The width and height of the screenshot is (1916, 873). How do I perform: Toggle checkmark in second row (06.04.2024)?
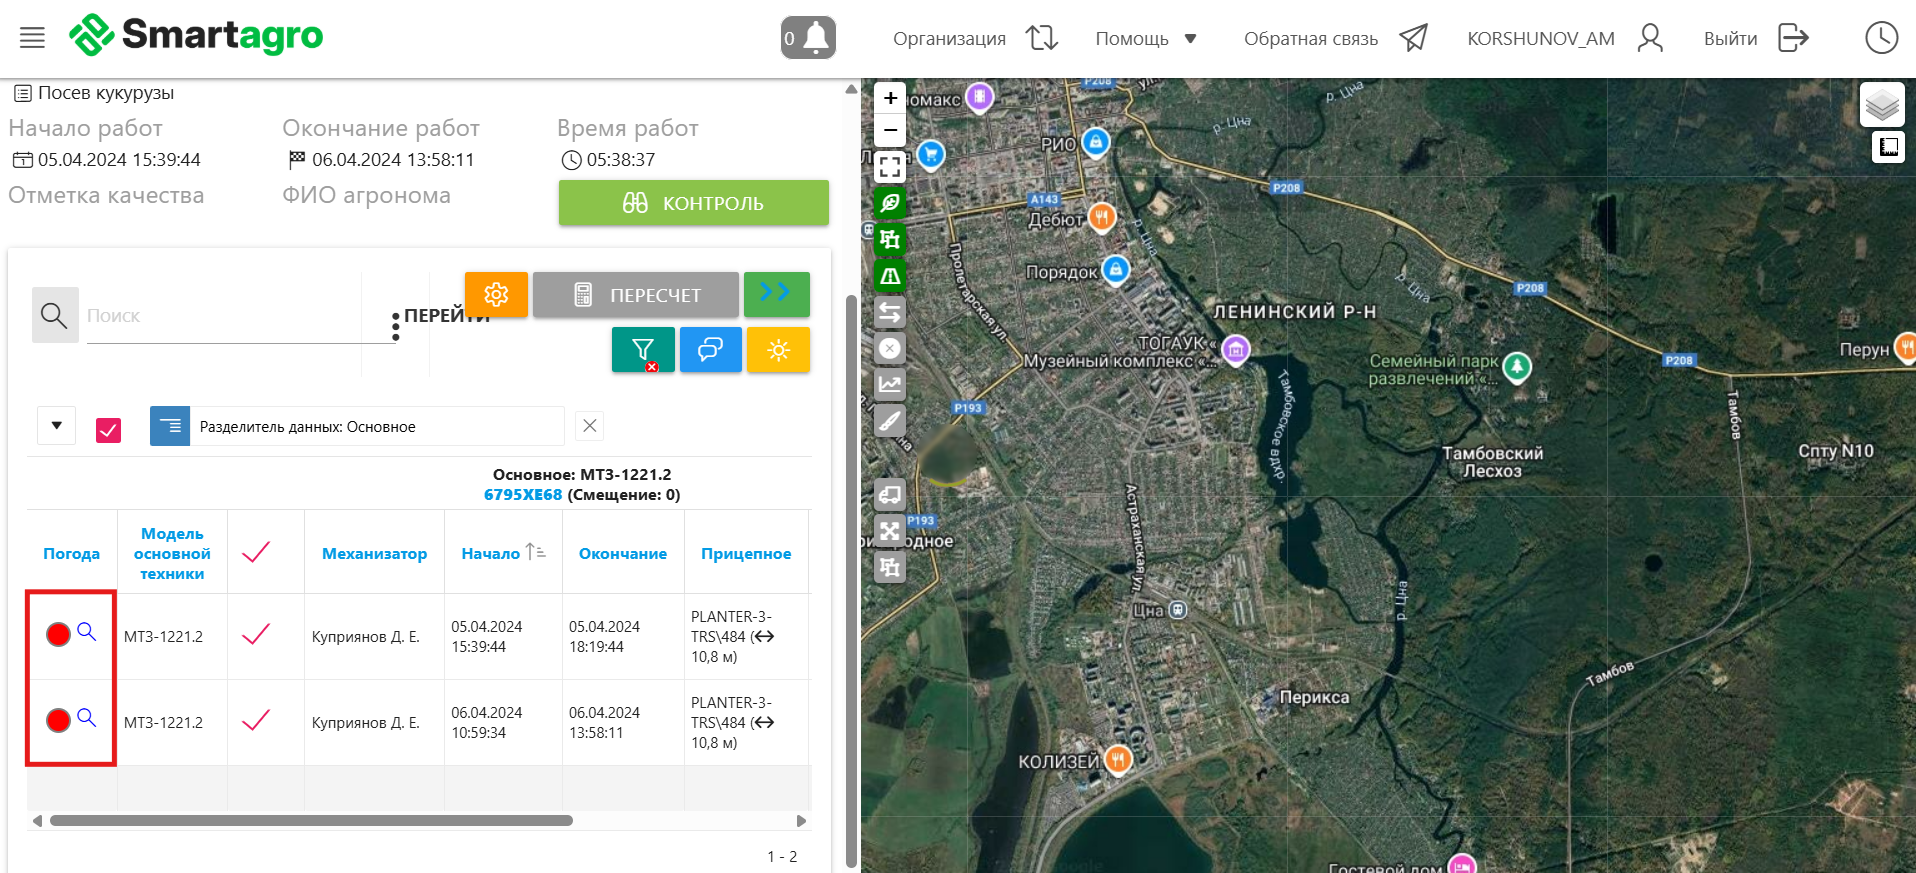[256, 721]
